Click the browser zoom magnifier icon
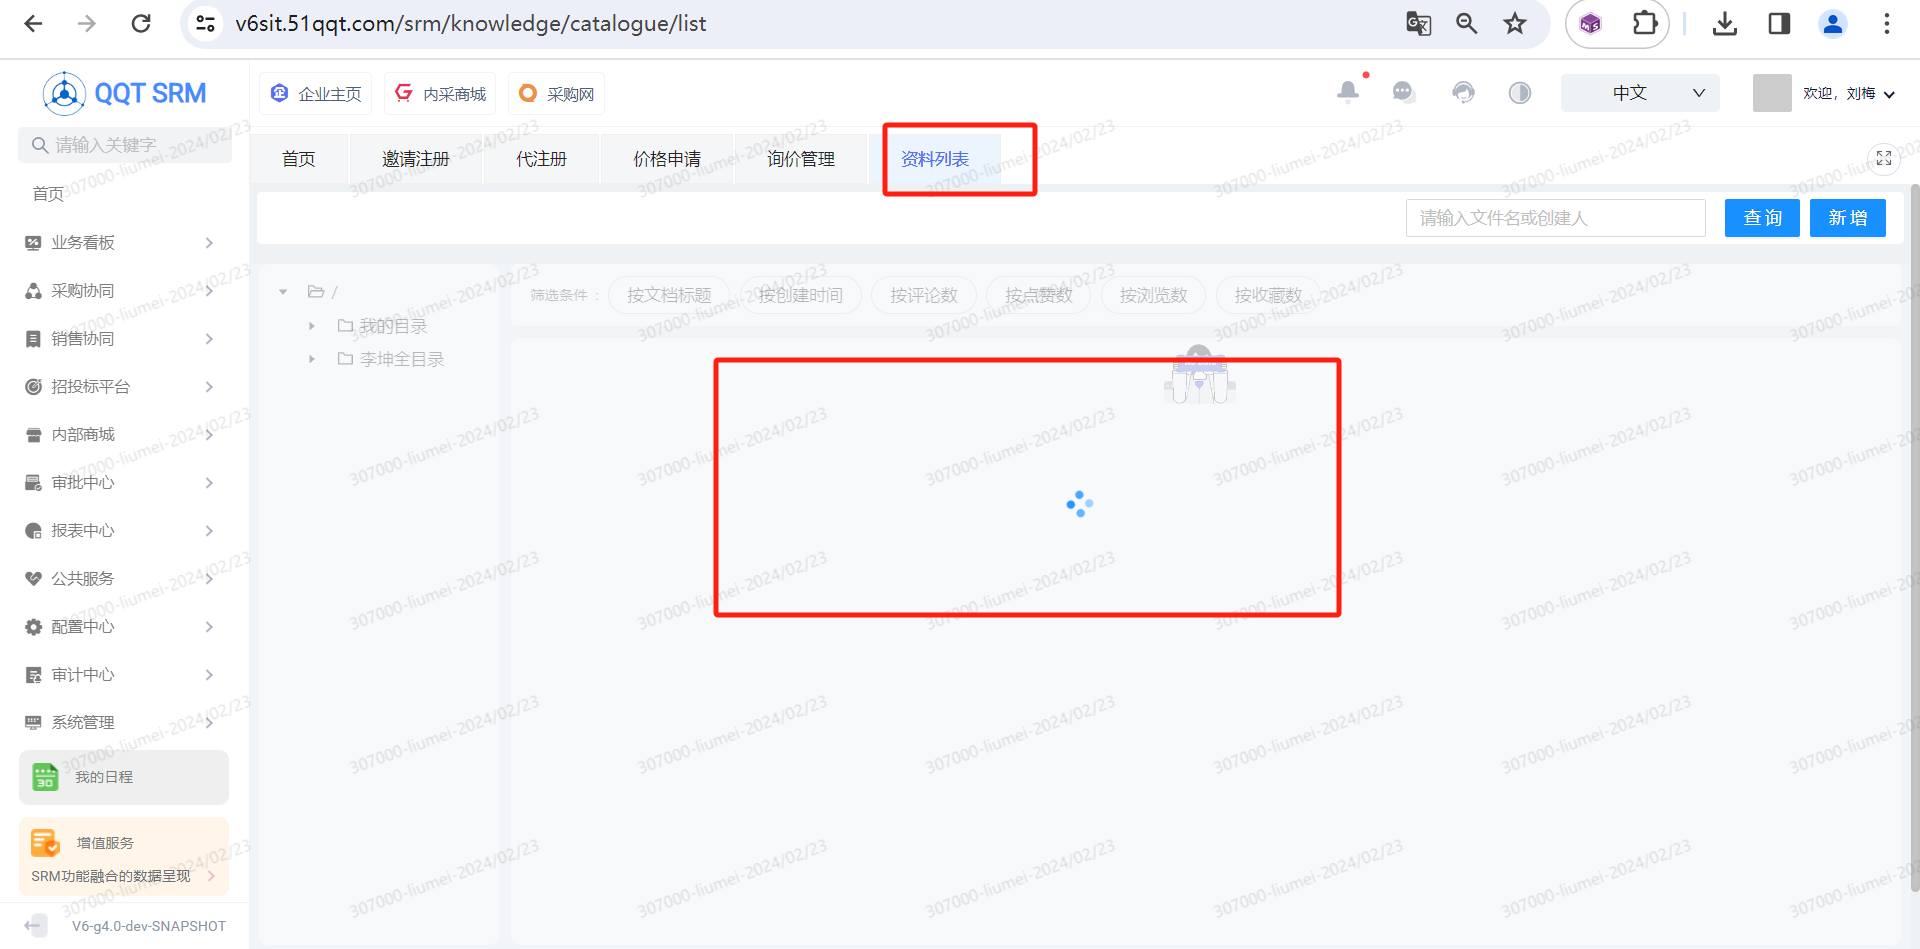 (1467, 23)
